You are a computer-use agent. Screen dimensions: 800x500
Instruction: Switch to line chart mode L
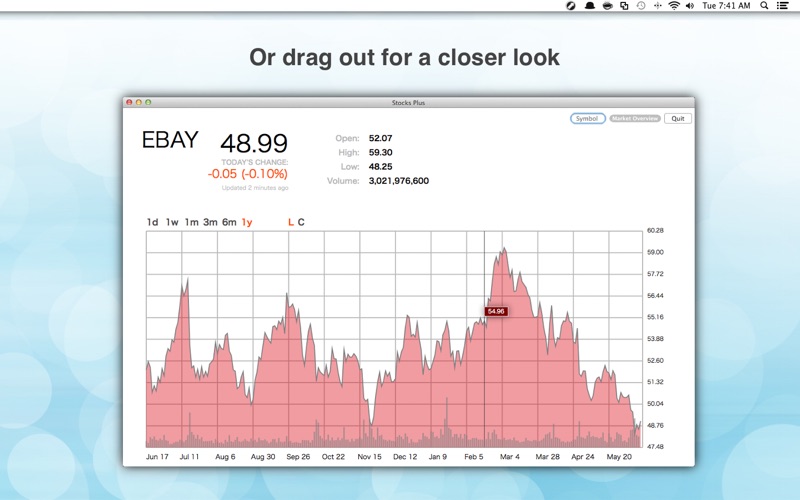[291, 222]
